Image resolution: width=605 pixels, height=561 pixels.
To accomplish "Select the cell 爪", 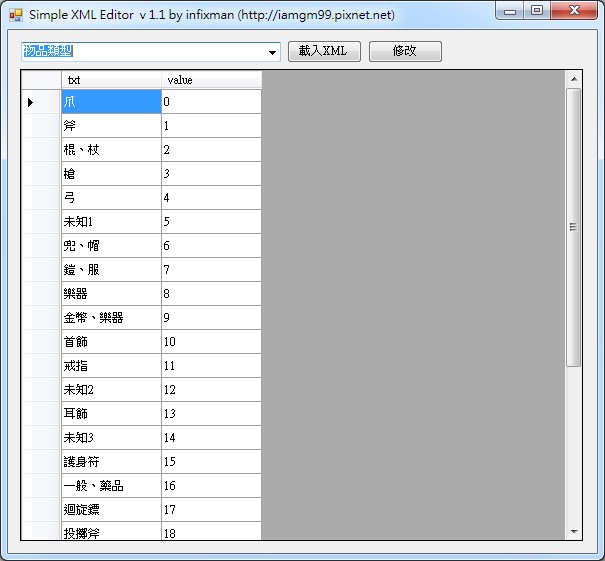I will point(111,102).
